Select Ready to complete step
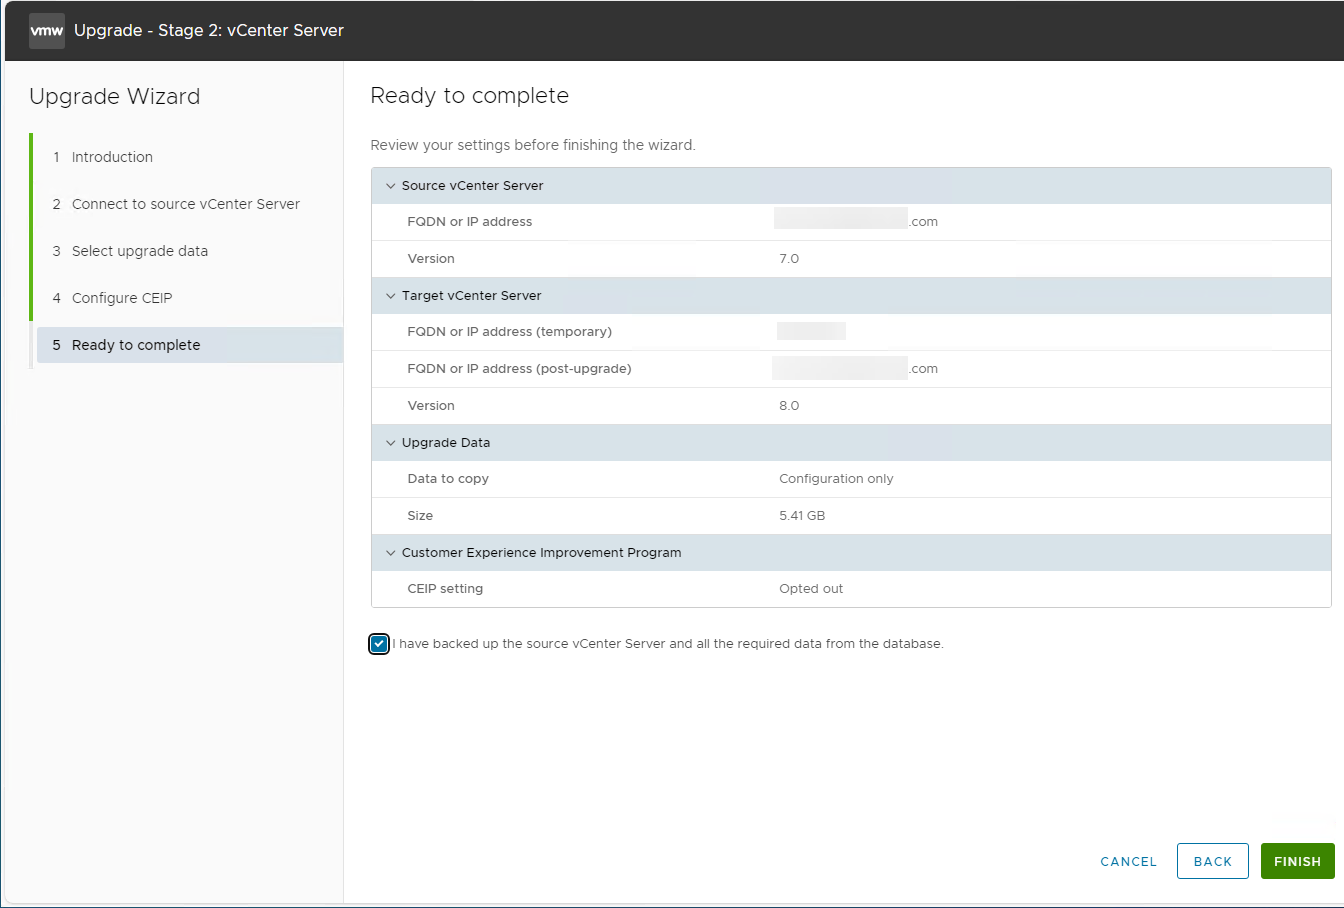1344x908 pixels. pyautogui.click(x=136, y=345)
